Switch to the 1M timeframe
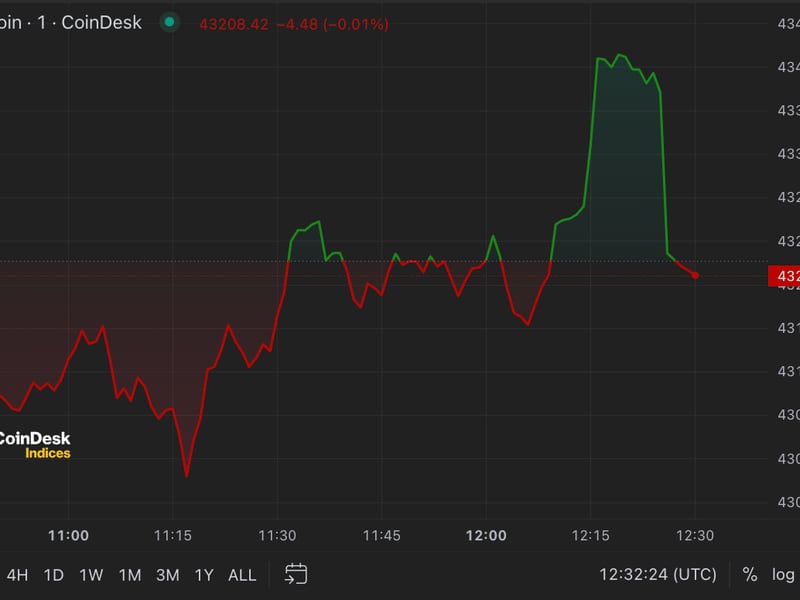This screenshot has width=800, height=600. coord(130,575)
